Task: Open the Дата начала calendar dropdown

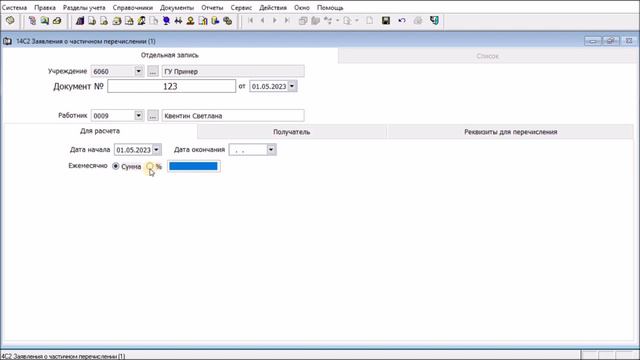Action: (x=156, y=150)
